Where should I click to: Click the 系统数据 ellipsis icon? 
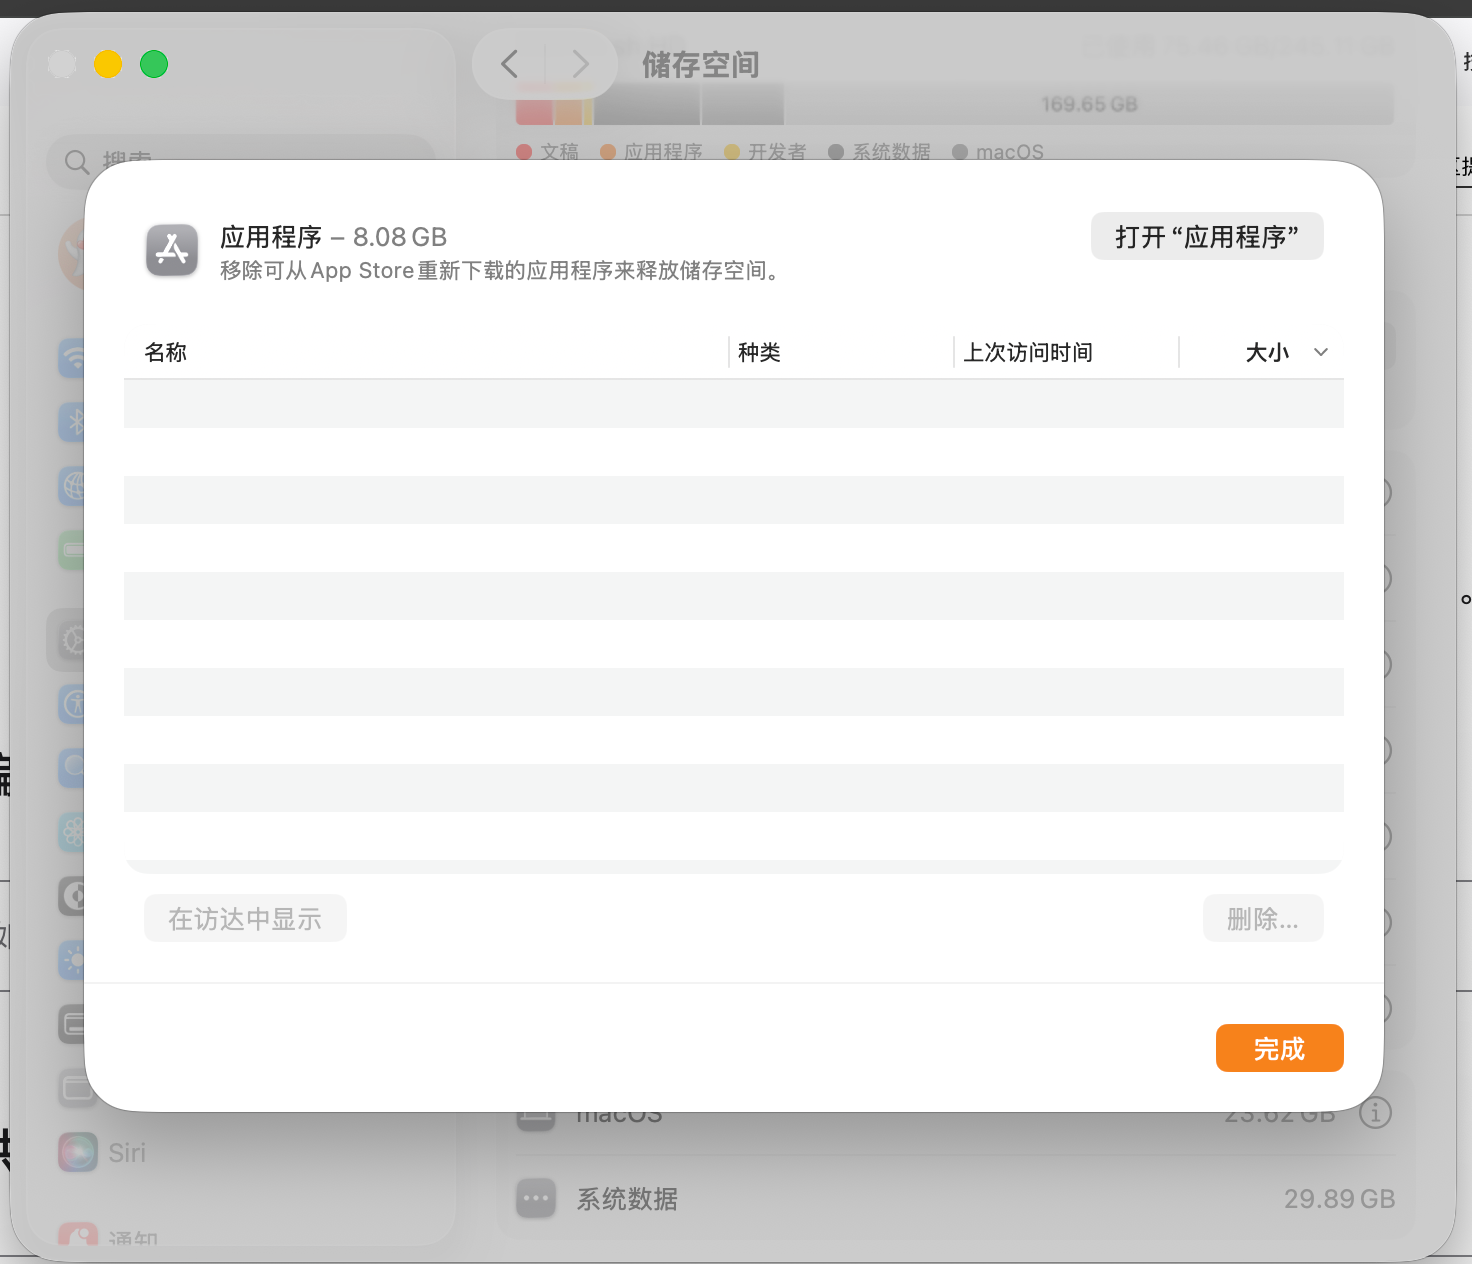(536, 1198)
